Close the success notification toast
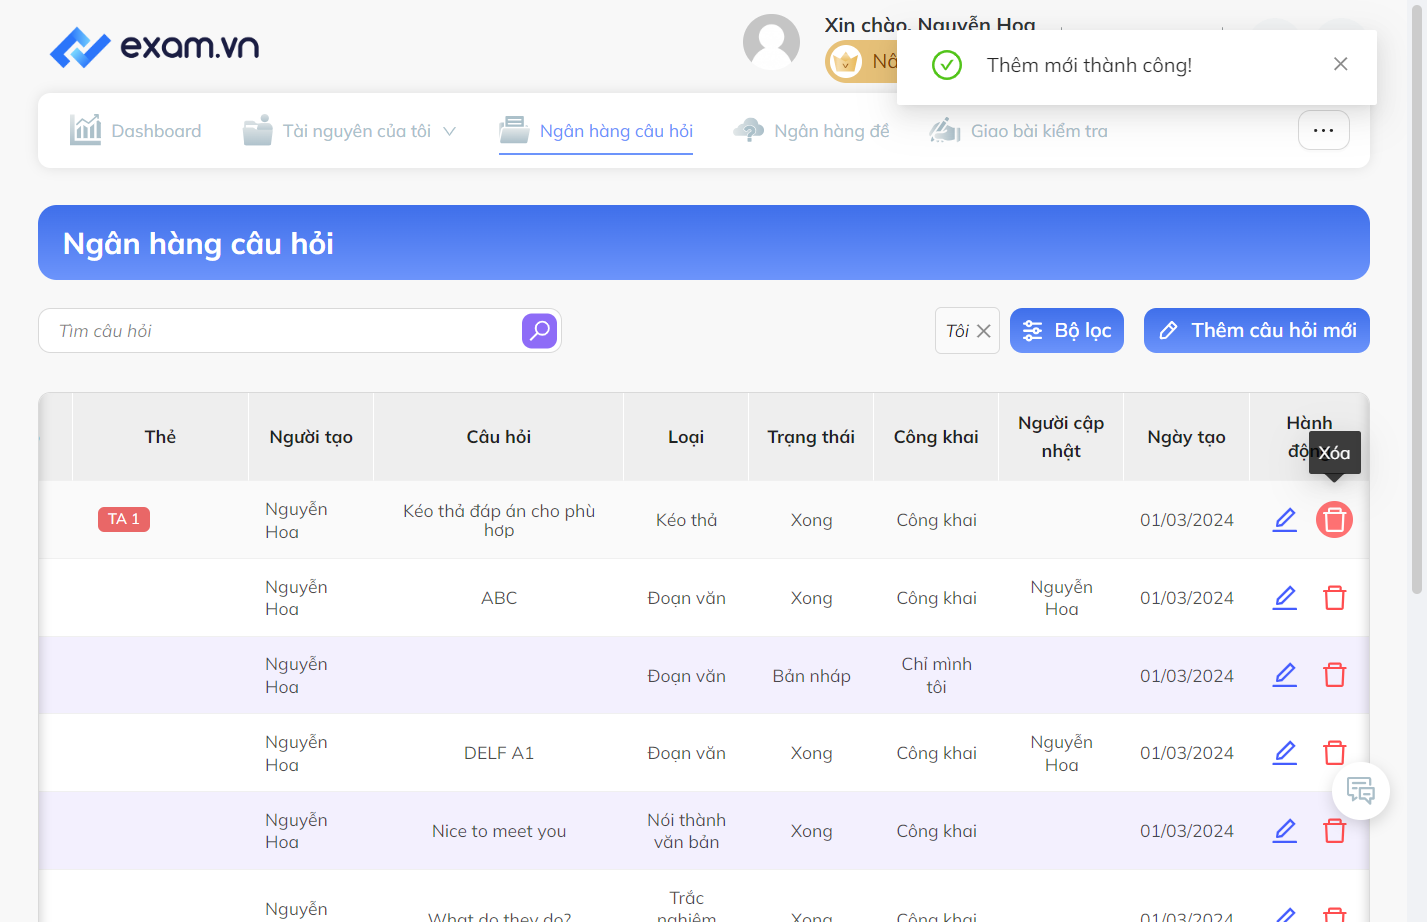 click(1341, 64)
